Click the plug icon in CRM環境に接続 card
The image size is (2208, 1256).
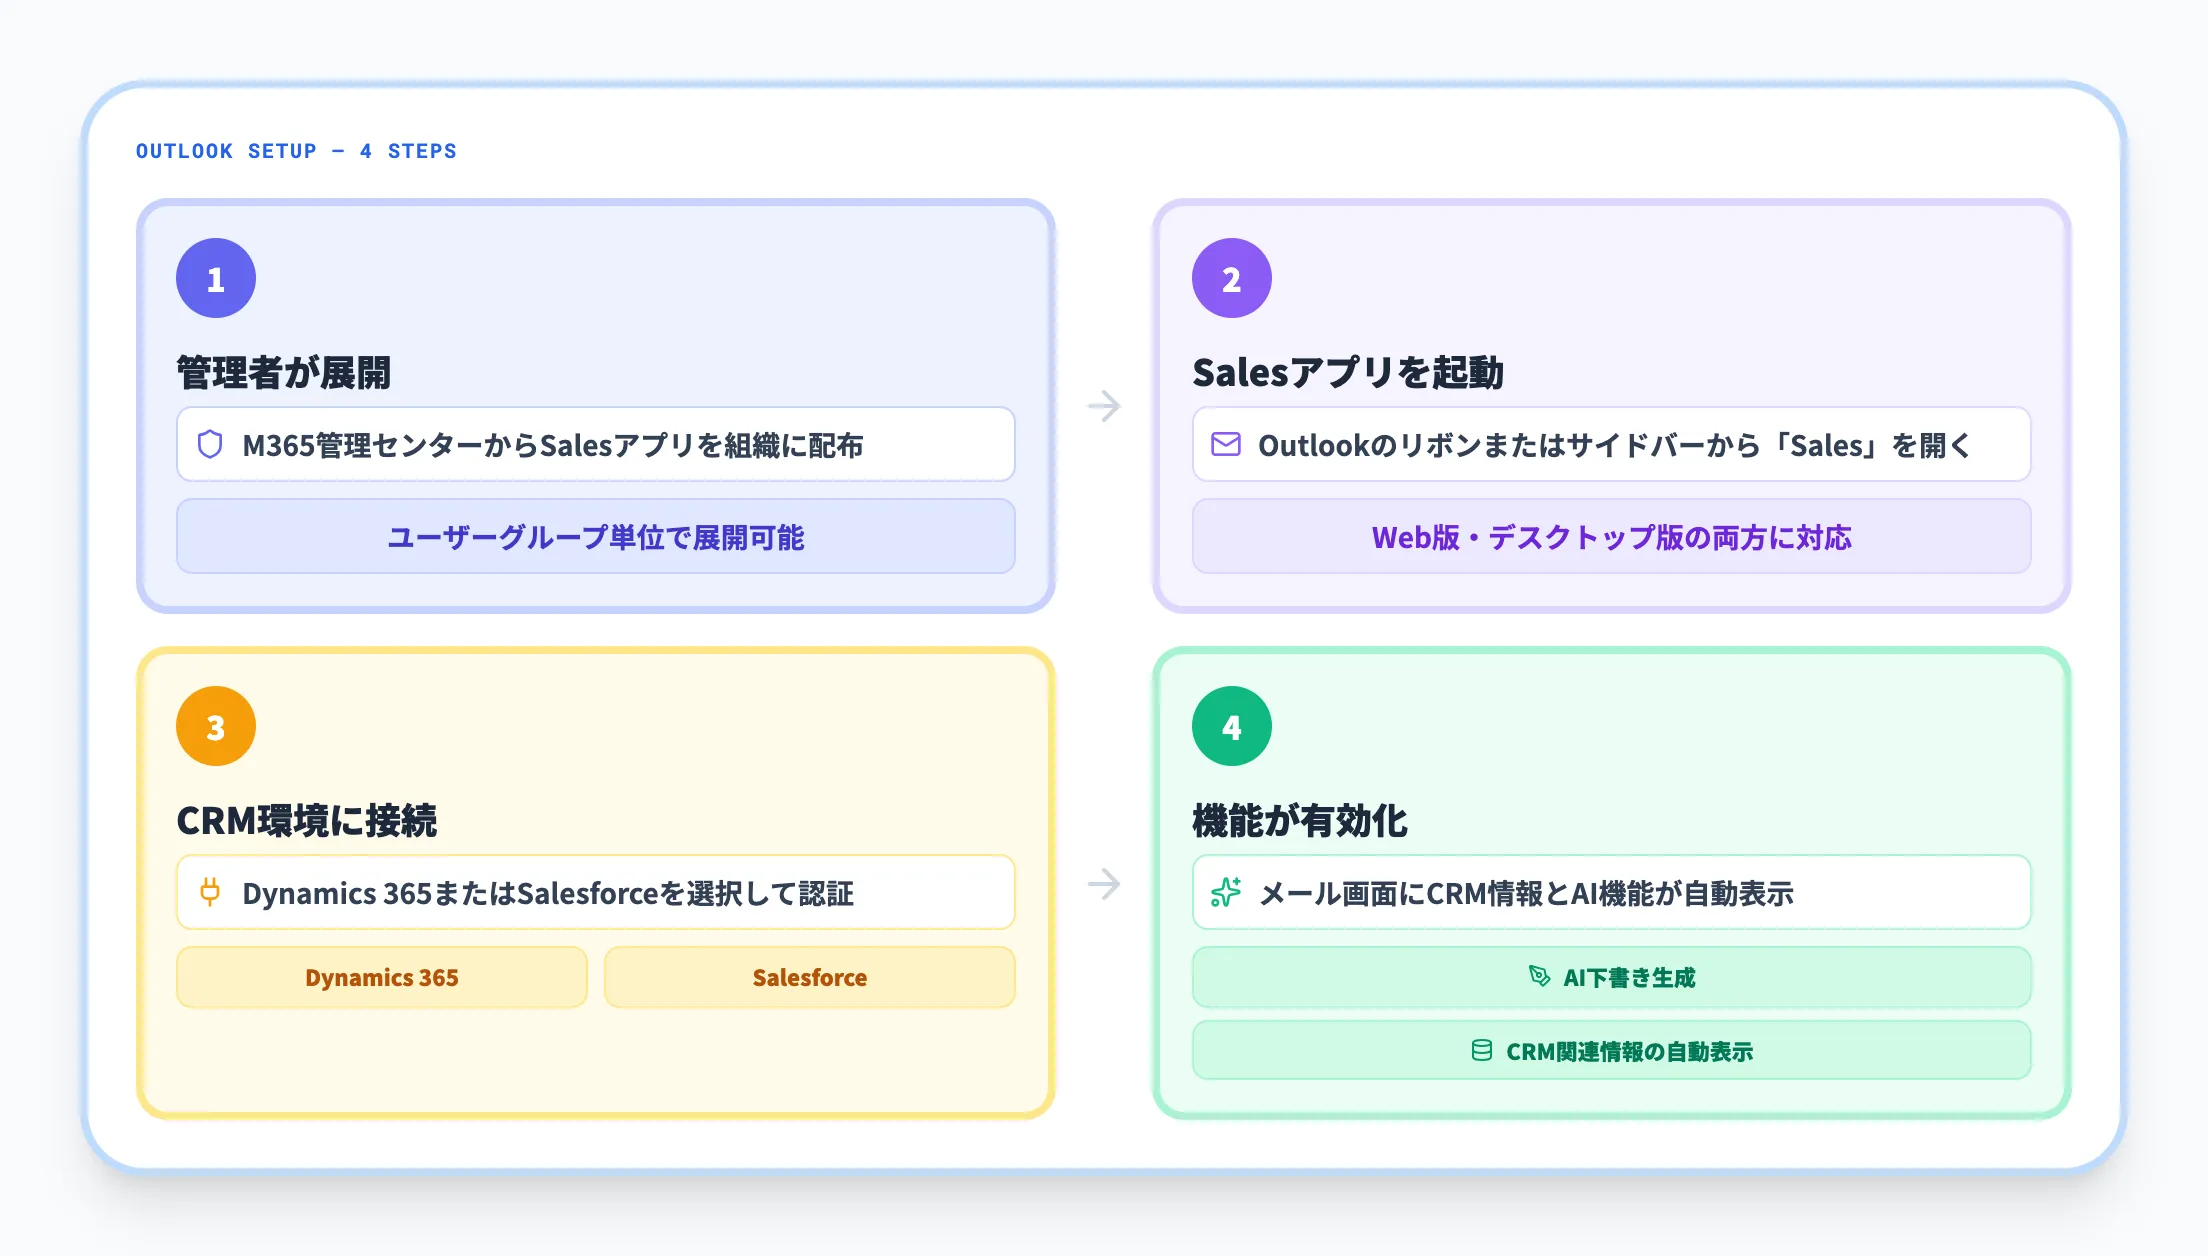(211, 892)
